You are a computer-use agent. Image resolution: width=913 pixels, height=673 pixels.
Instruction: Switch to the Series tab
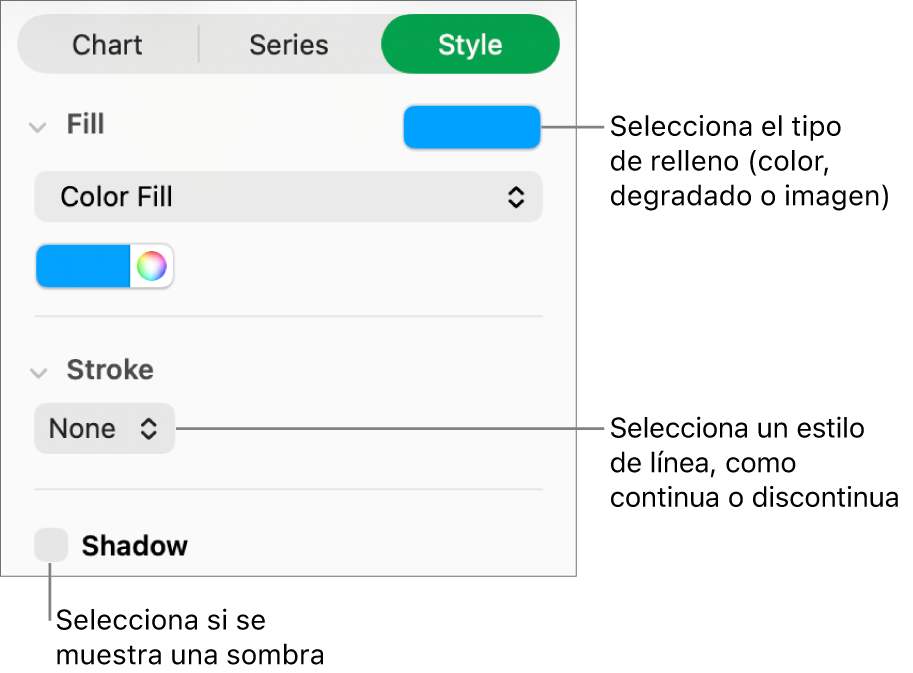[289, 45]
